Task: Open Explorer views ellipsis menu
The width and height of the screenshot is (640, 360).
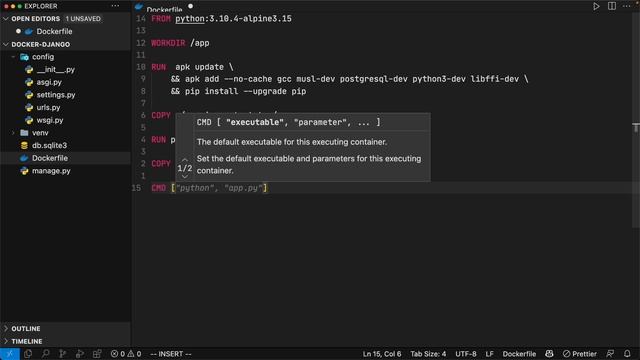Action: pos(116,6)
